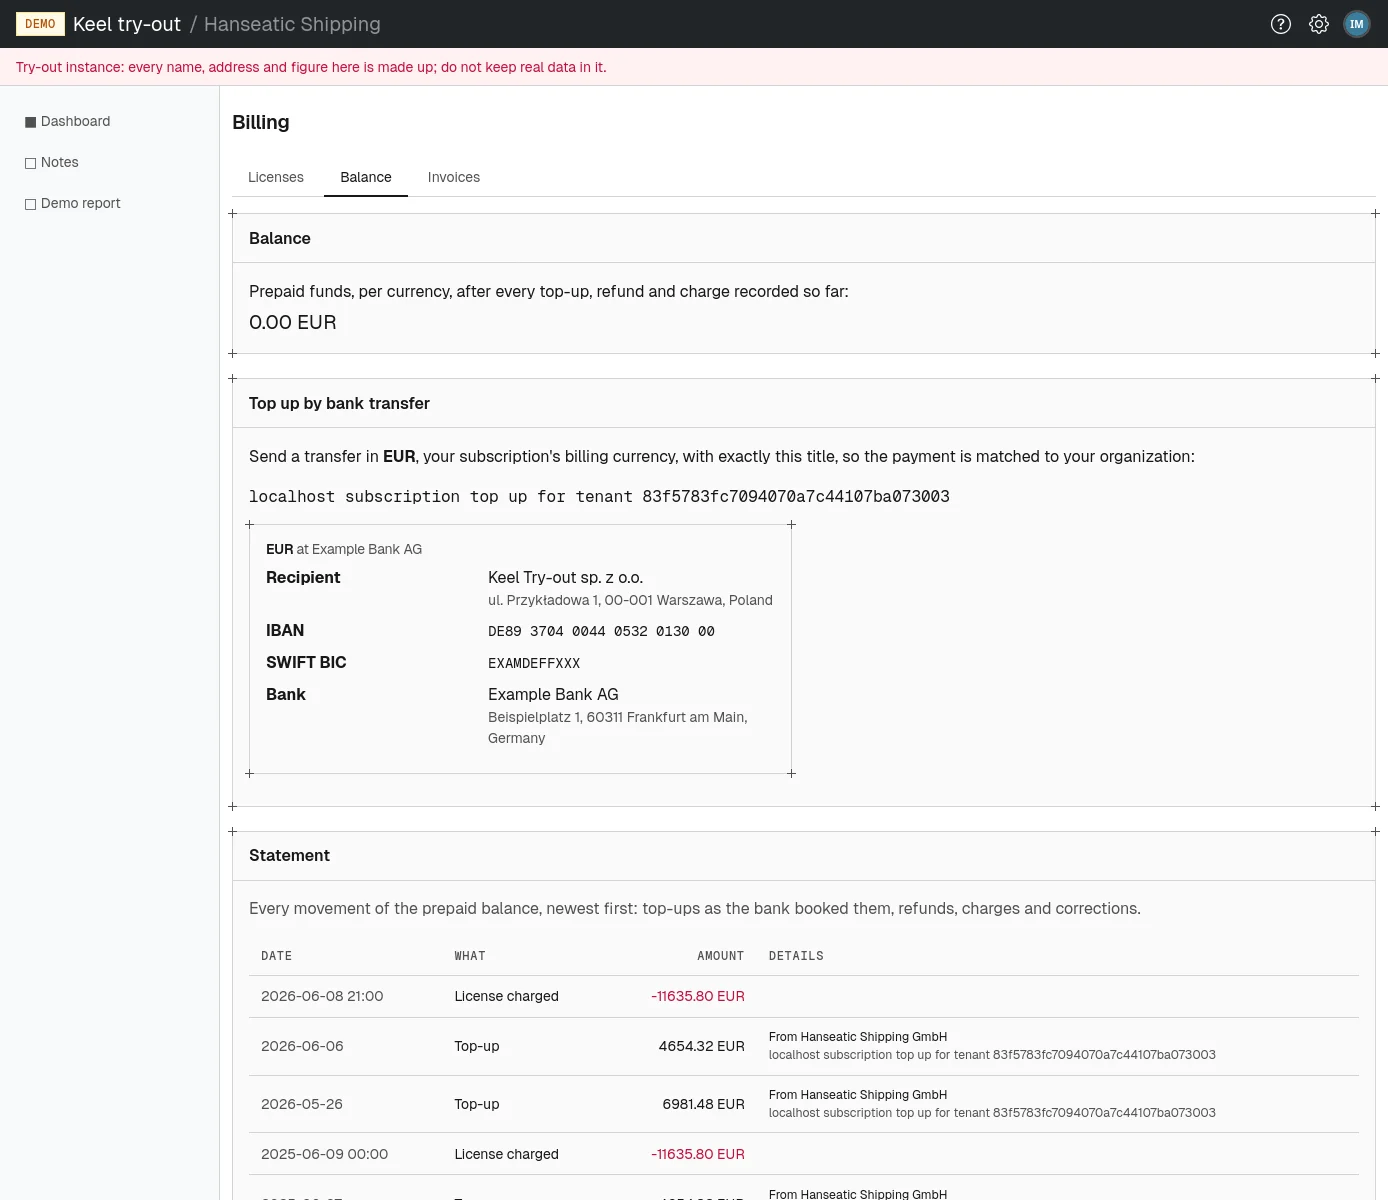Viewport: 1388px width, 1200px height.
Task: Click the WHAT column header
Action: (x=470, y=956)
